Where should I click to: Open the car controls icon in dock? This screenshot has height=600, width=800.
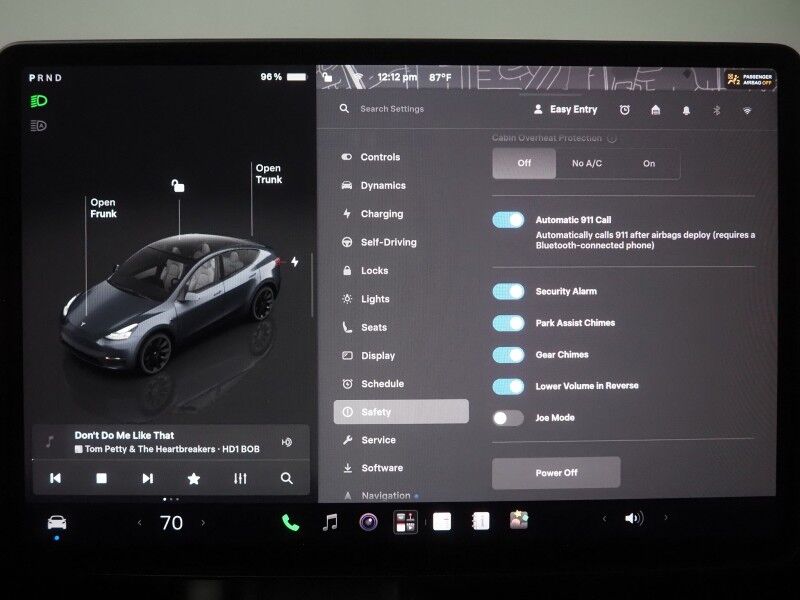click(57, 522)
